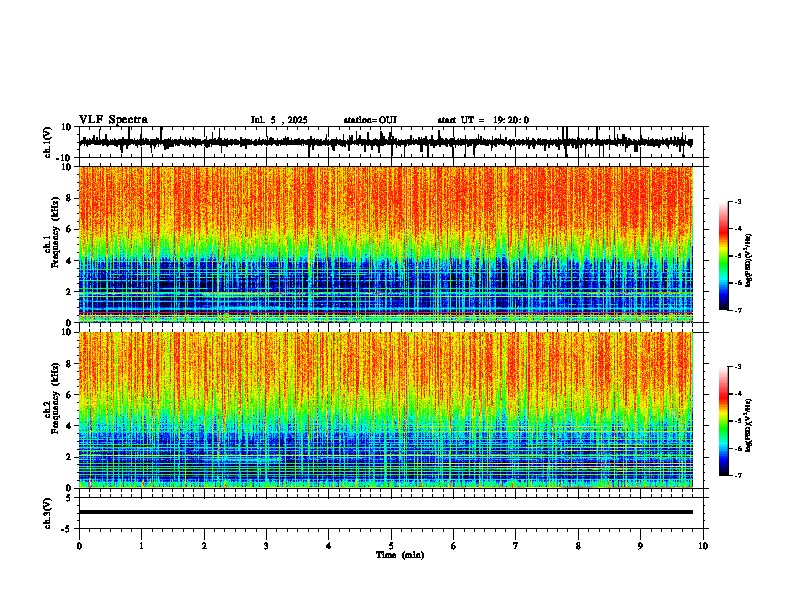
Task: Click the ch.1 color bar log(PSD) label
Action: pyautogui.click(x=748, y=261)
